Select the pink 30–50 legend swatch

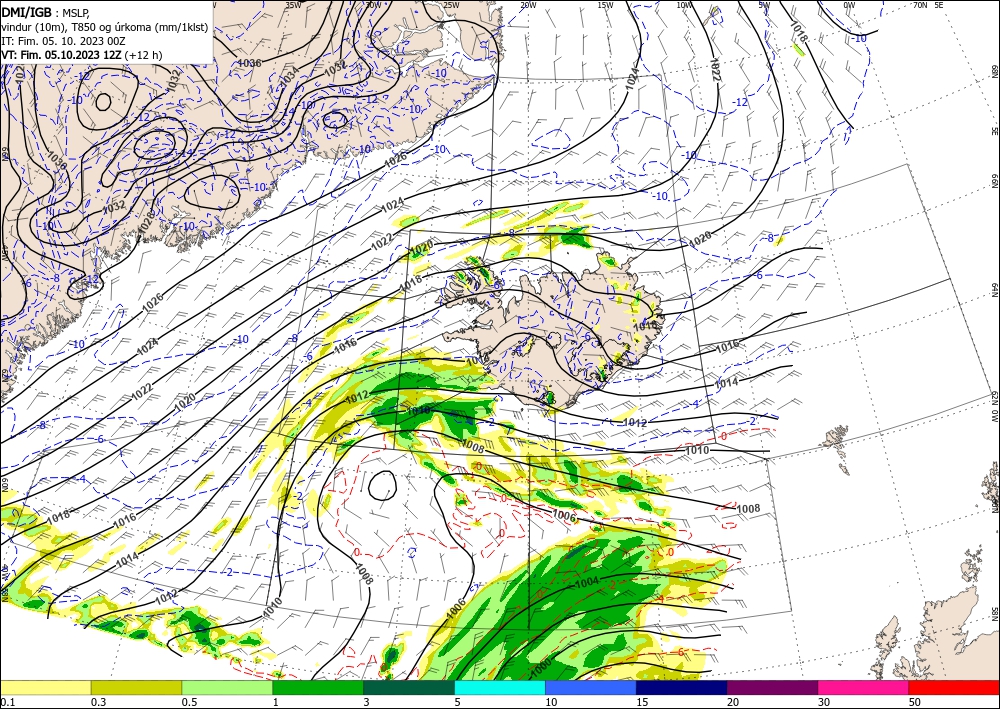pos(864,687)
